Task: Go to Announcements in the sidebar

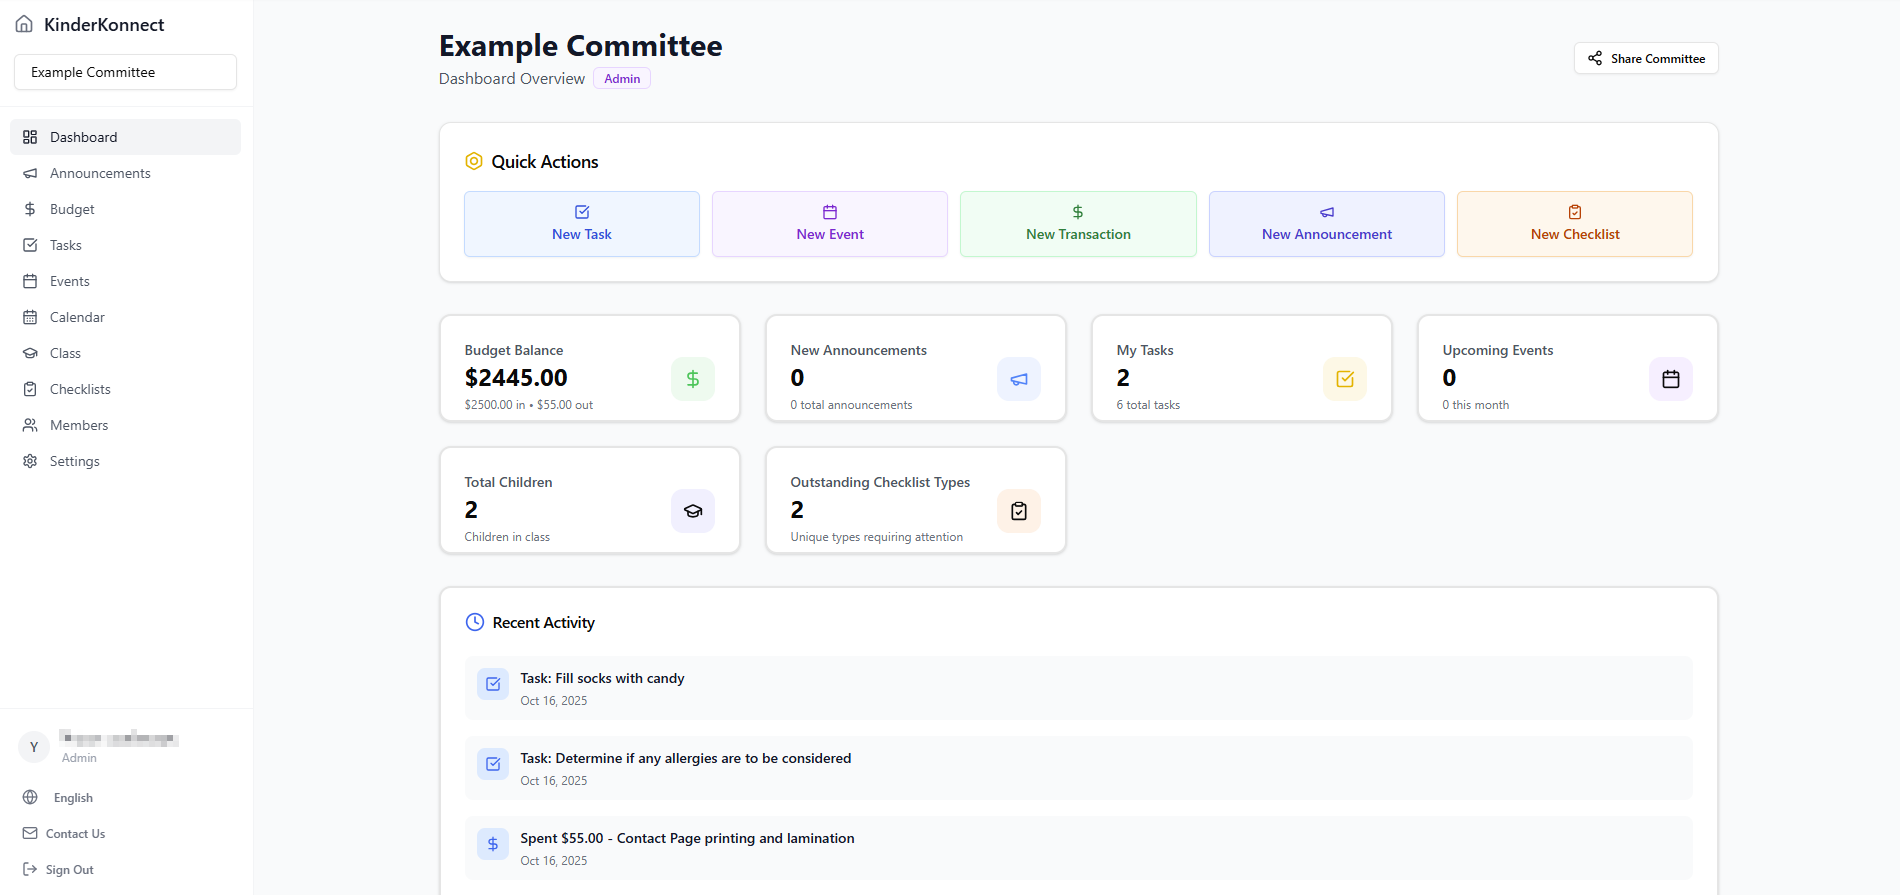Action: [125, 173]
